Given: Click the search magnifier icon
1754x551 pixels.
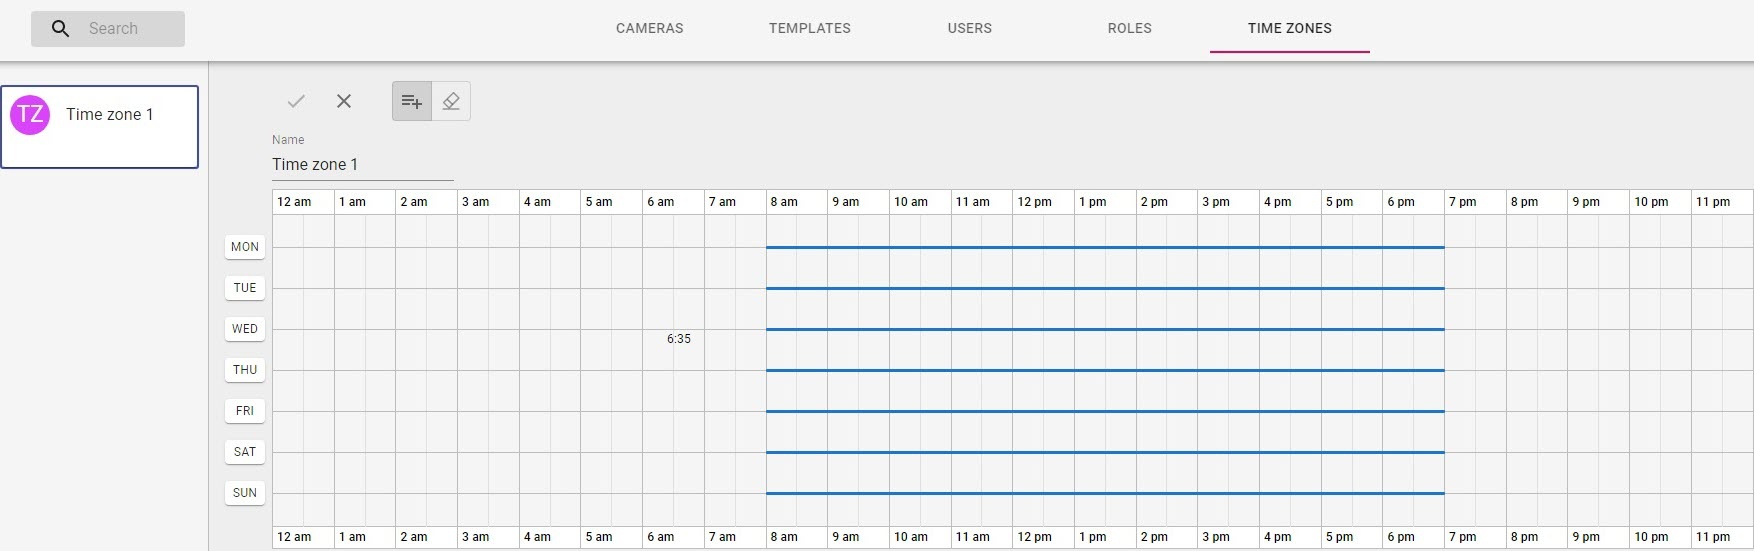Looking at the screenshot, I should [x=60, y=29].
